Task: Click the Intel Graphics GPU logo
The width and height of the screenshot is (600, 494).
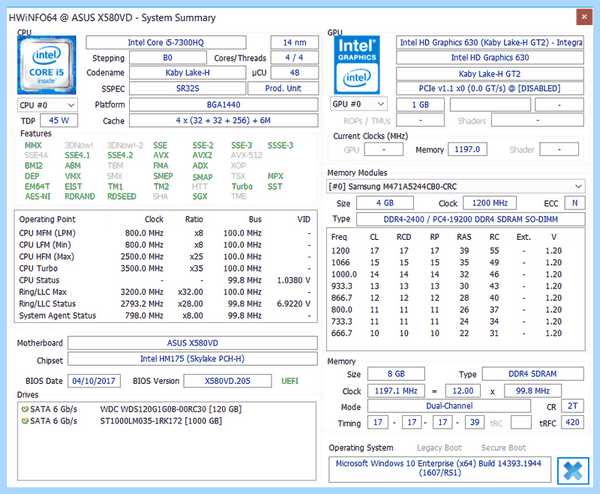Action: click(357, 65)
